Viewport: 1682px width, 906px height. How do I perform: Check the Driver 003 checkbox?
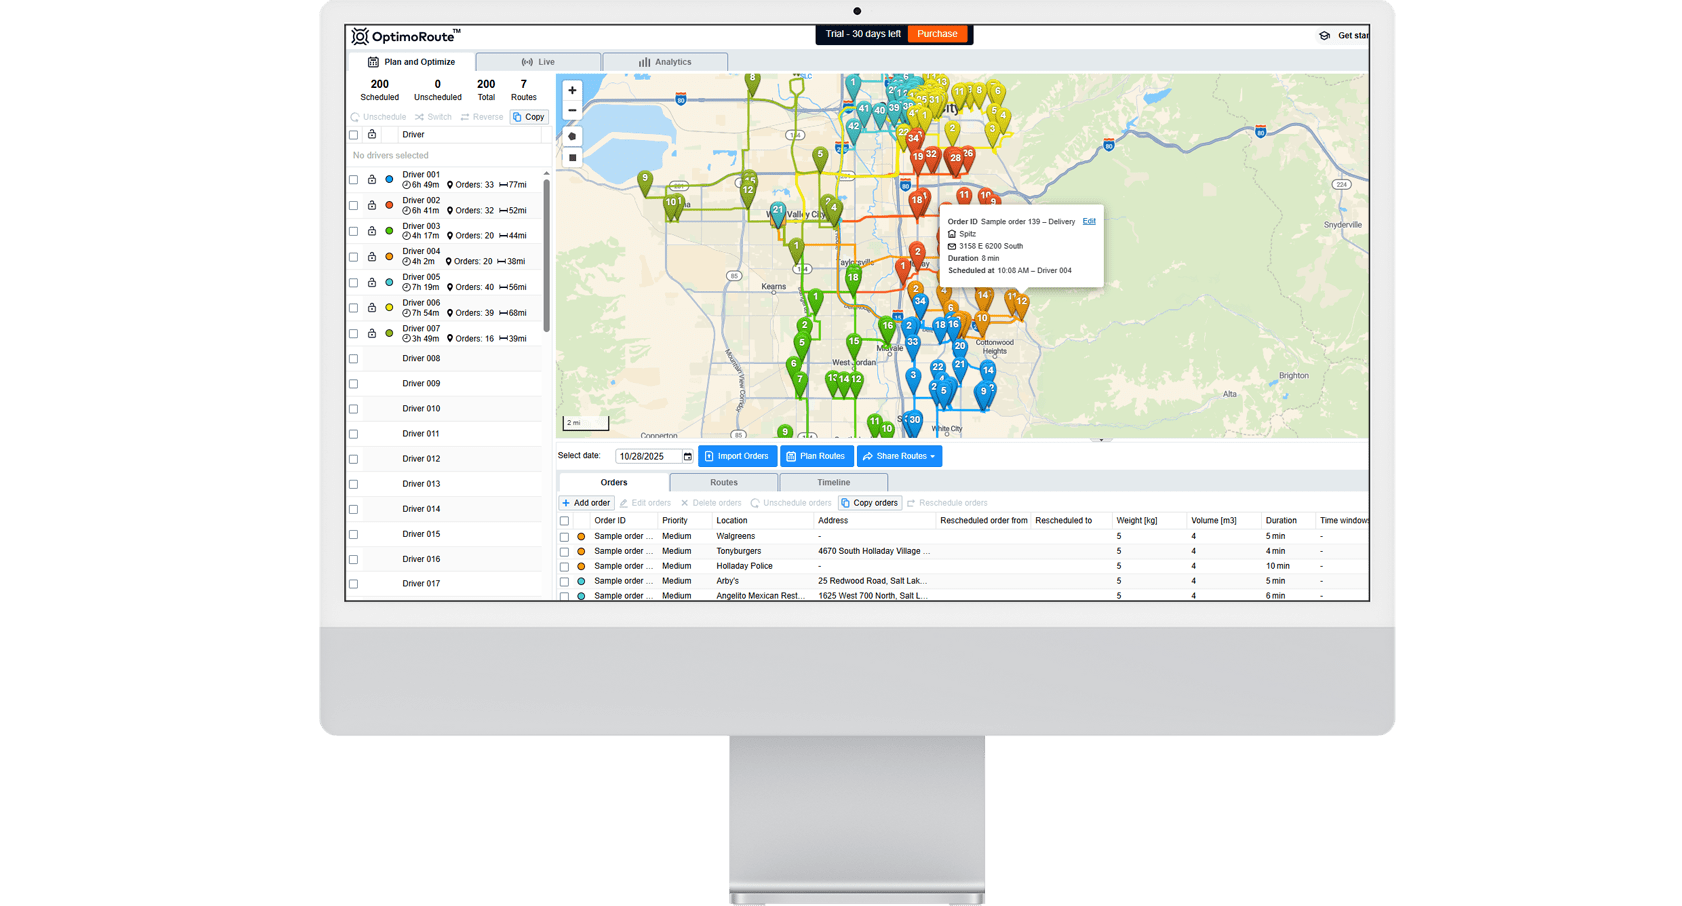click(354, 231)
